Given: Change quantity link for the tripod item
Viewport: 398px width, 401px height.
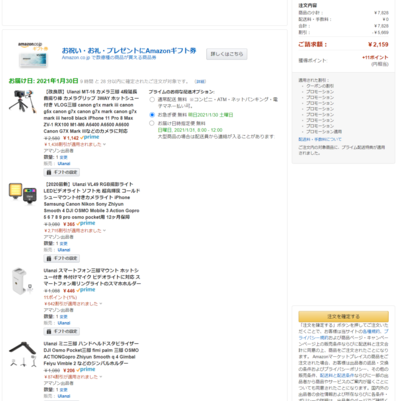Looking at the screenshot, I should 64,157.
